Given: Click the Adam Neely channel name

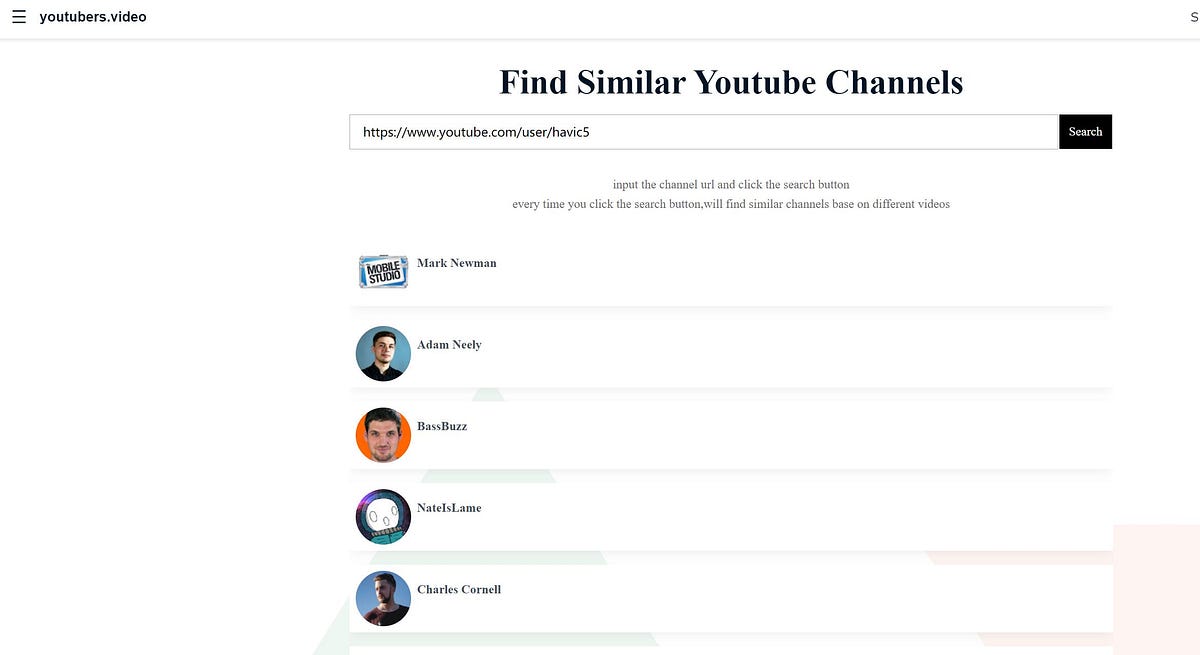Looking at the screenshot, I should tap(448, 344).
